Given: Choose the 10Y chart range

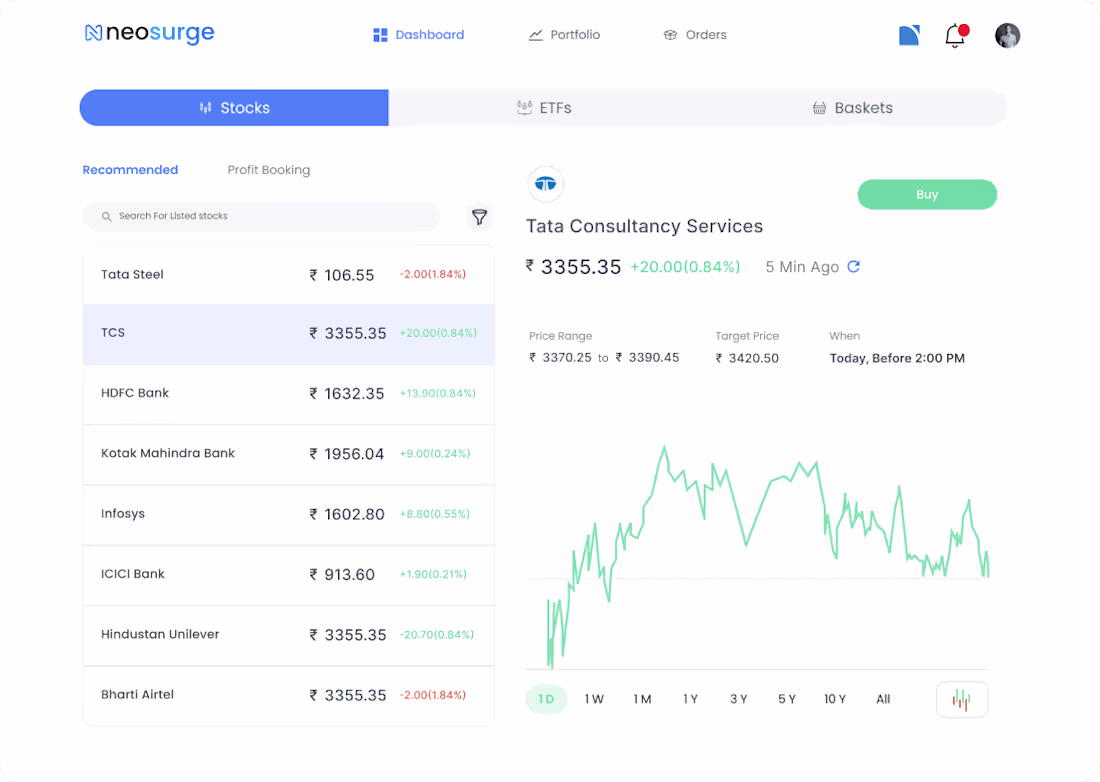Looking at the screenshot, I should tap(835, 699).
